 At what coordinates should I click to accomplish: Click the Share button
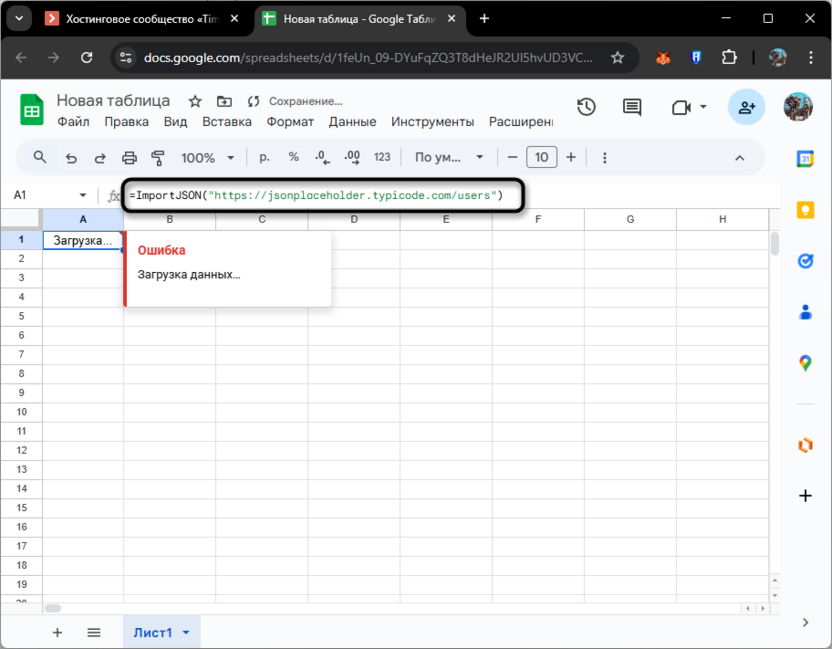coord(746,107)
